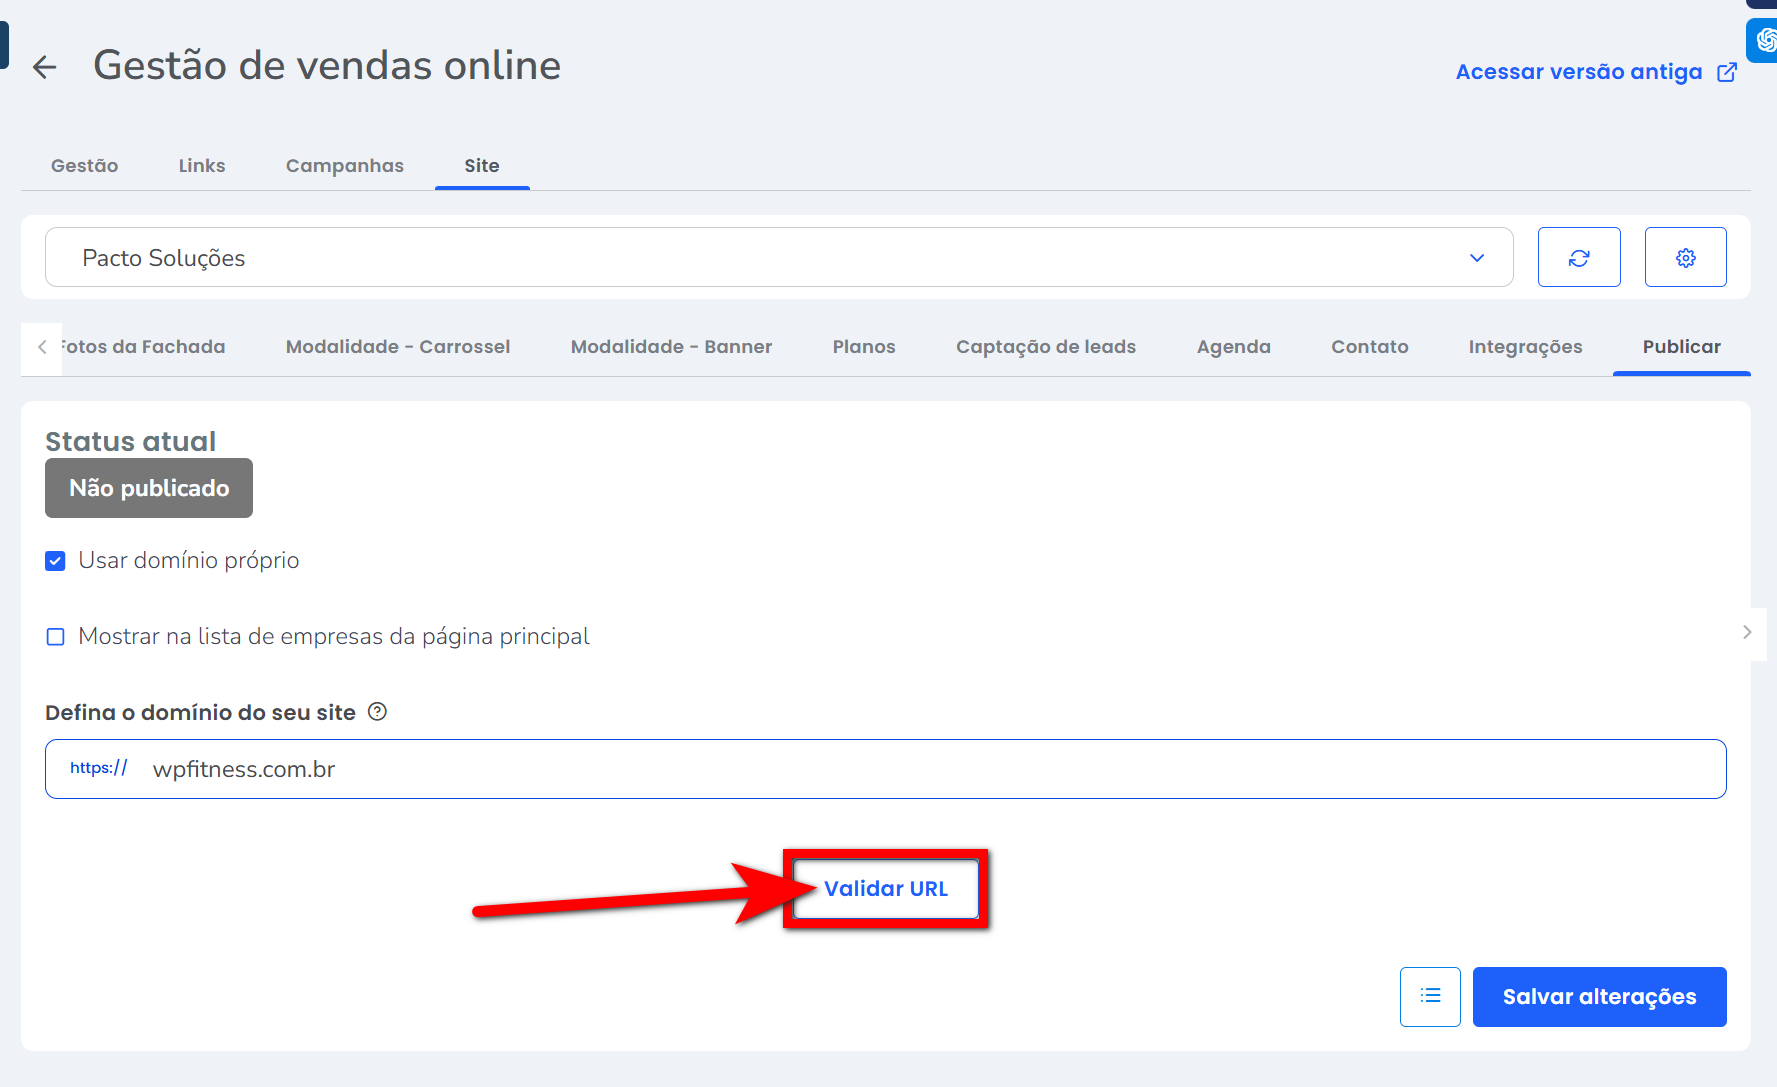Click the help icon next to domain label
This screenshot has width=1777, height=1087.
point(377,712)
